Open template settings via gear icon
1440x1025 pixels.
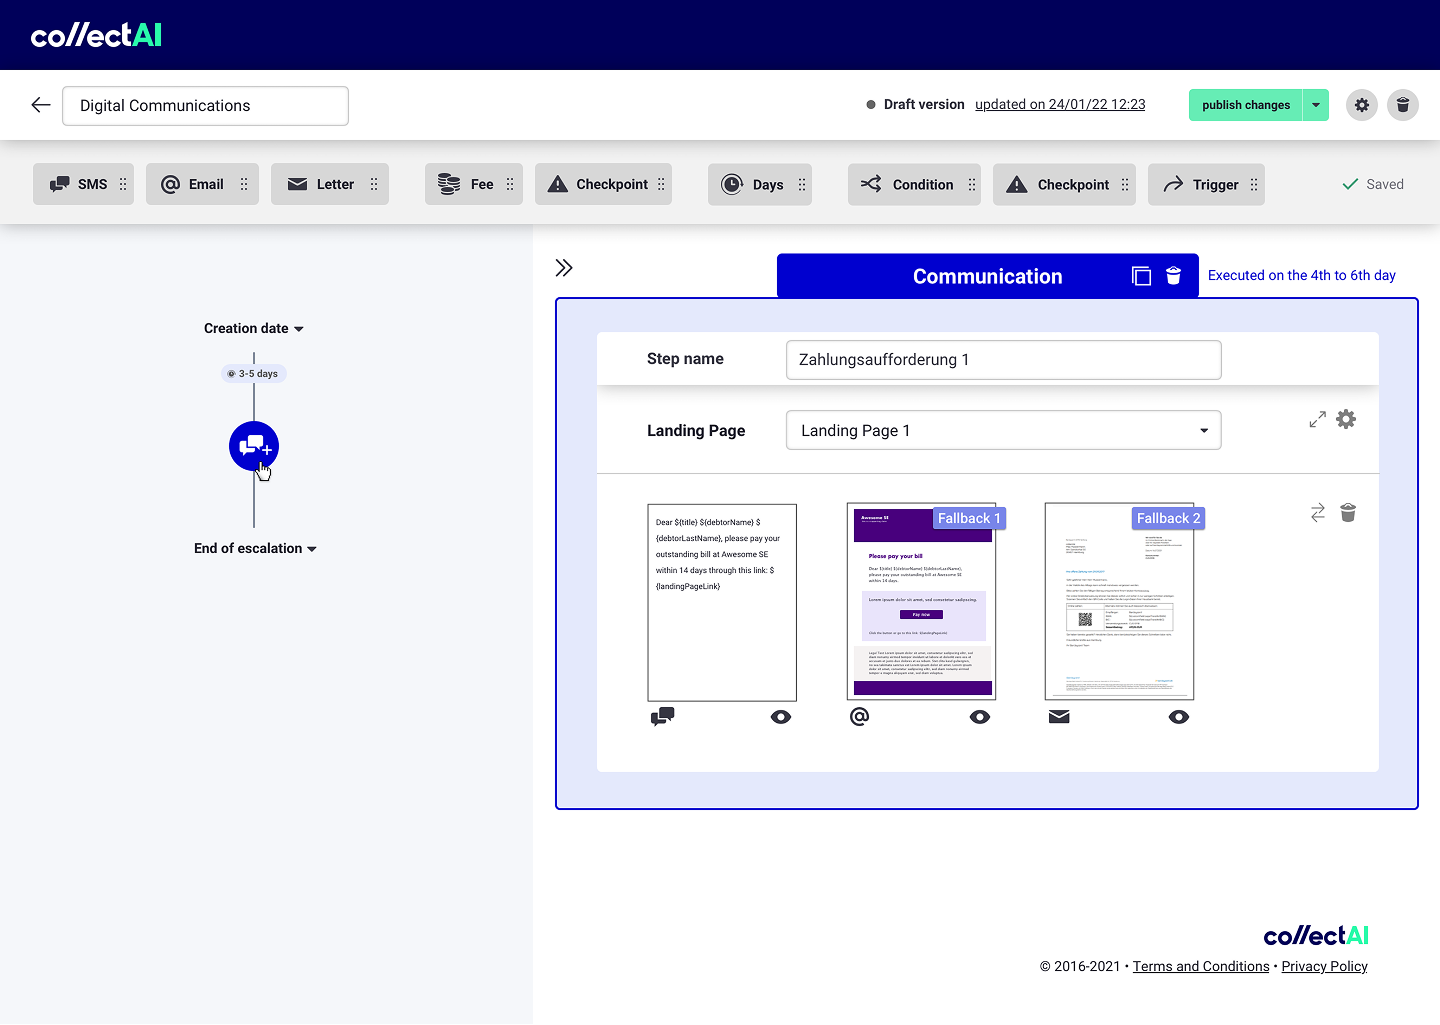tap(1345, 419)
